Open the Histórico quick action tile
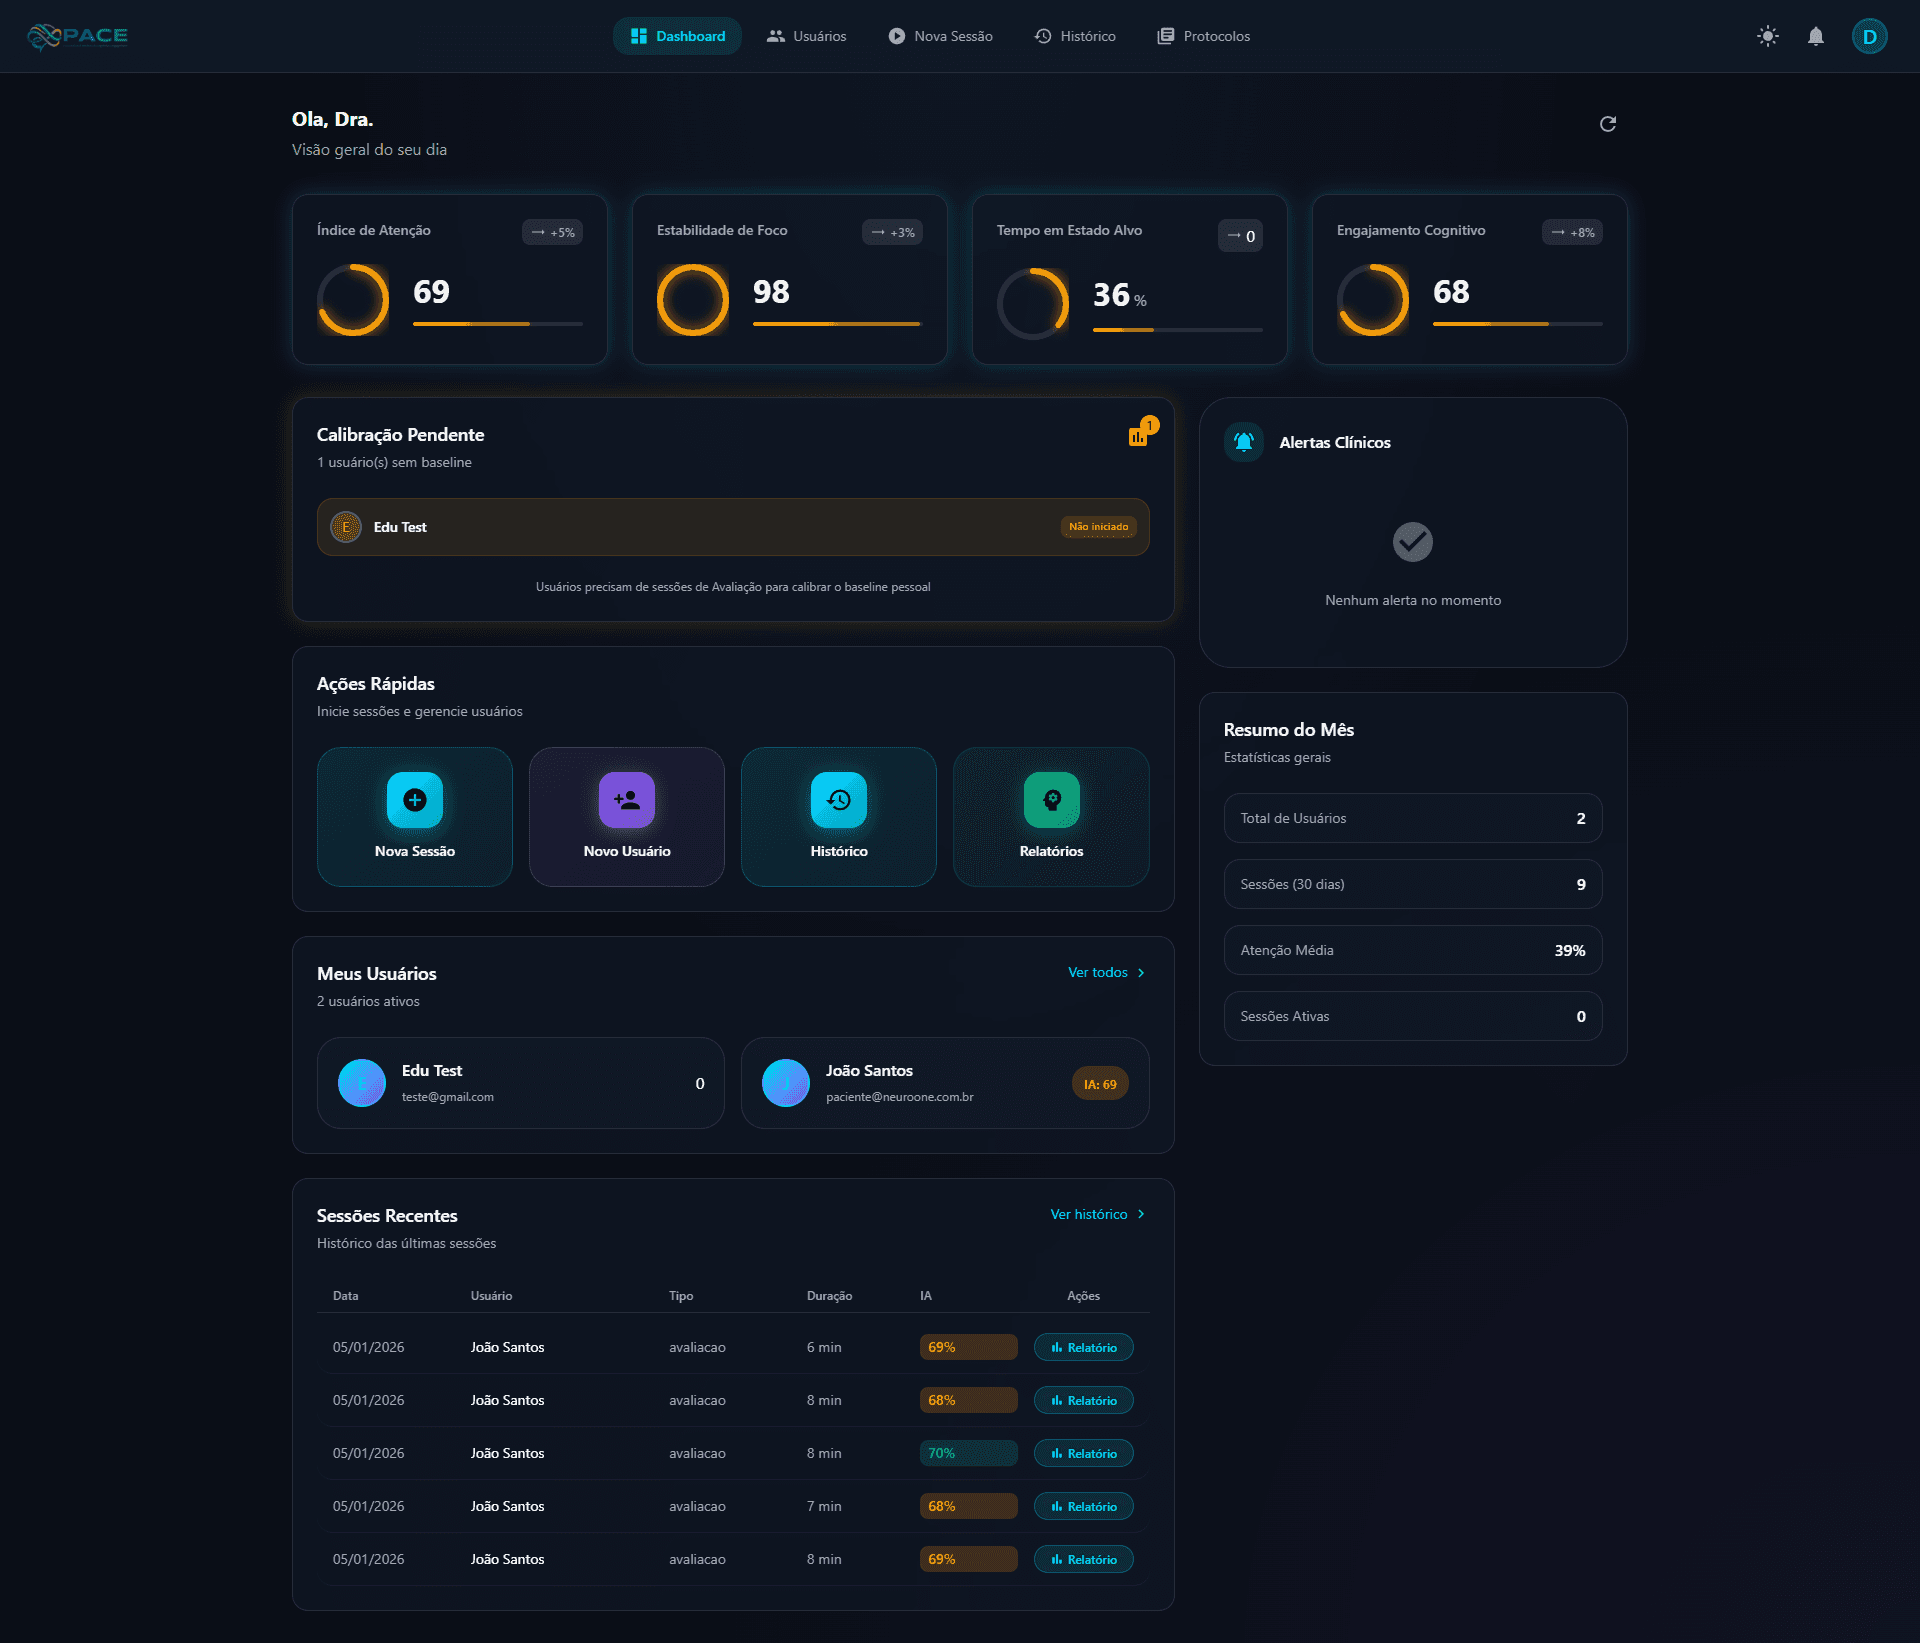 coord(839,817)
